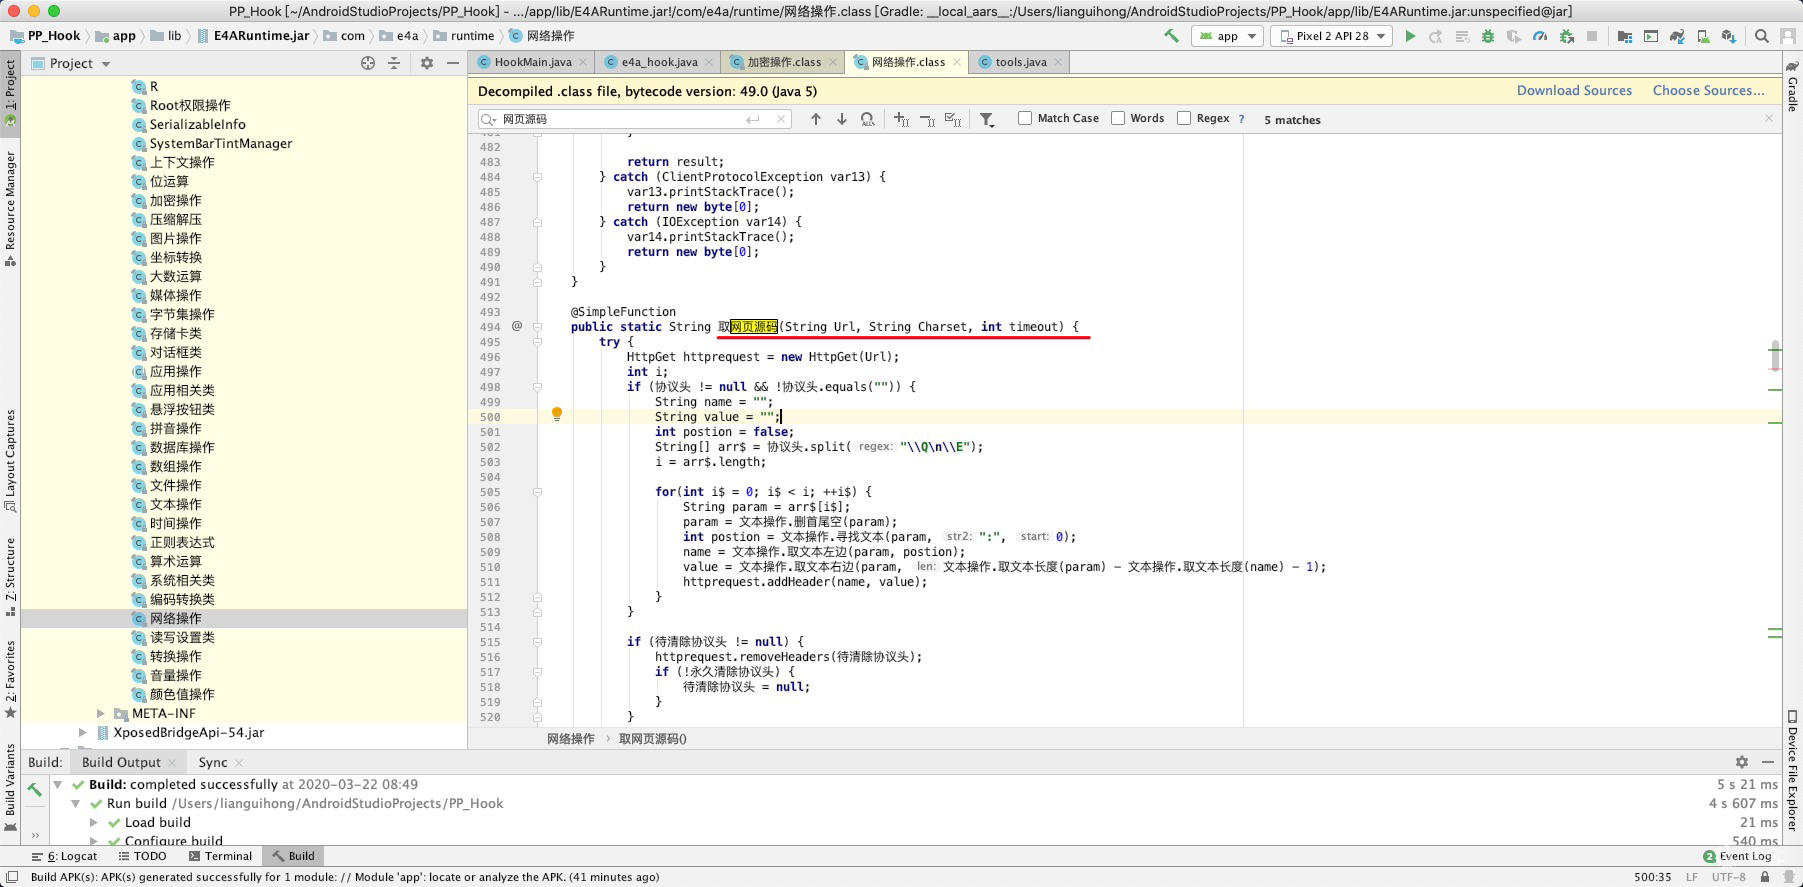Open Build Variants side panel

[x=10, y=788]
